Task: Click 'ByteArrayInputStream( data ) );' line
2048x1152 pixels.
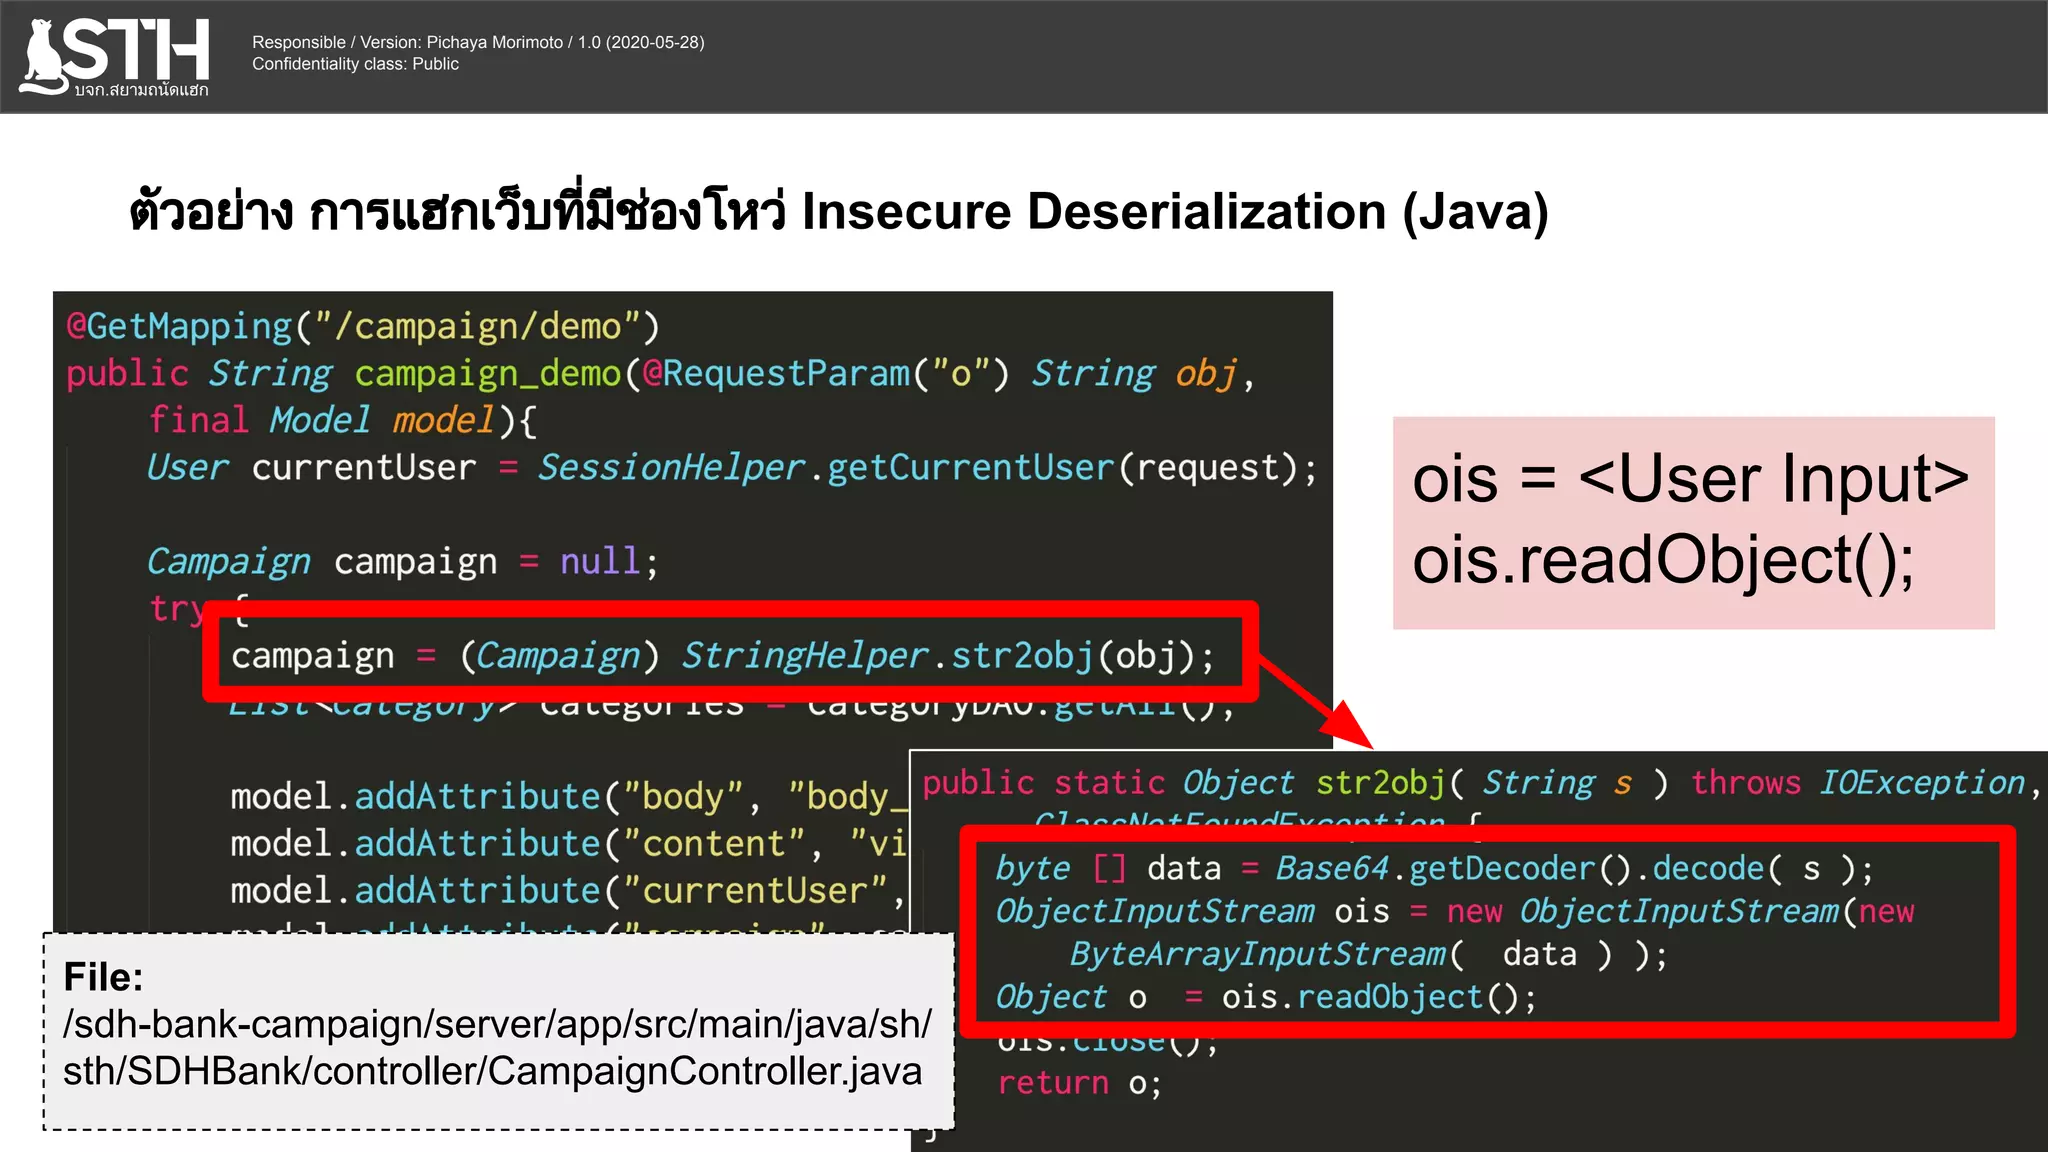Action: 1368,954
